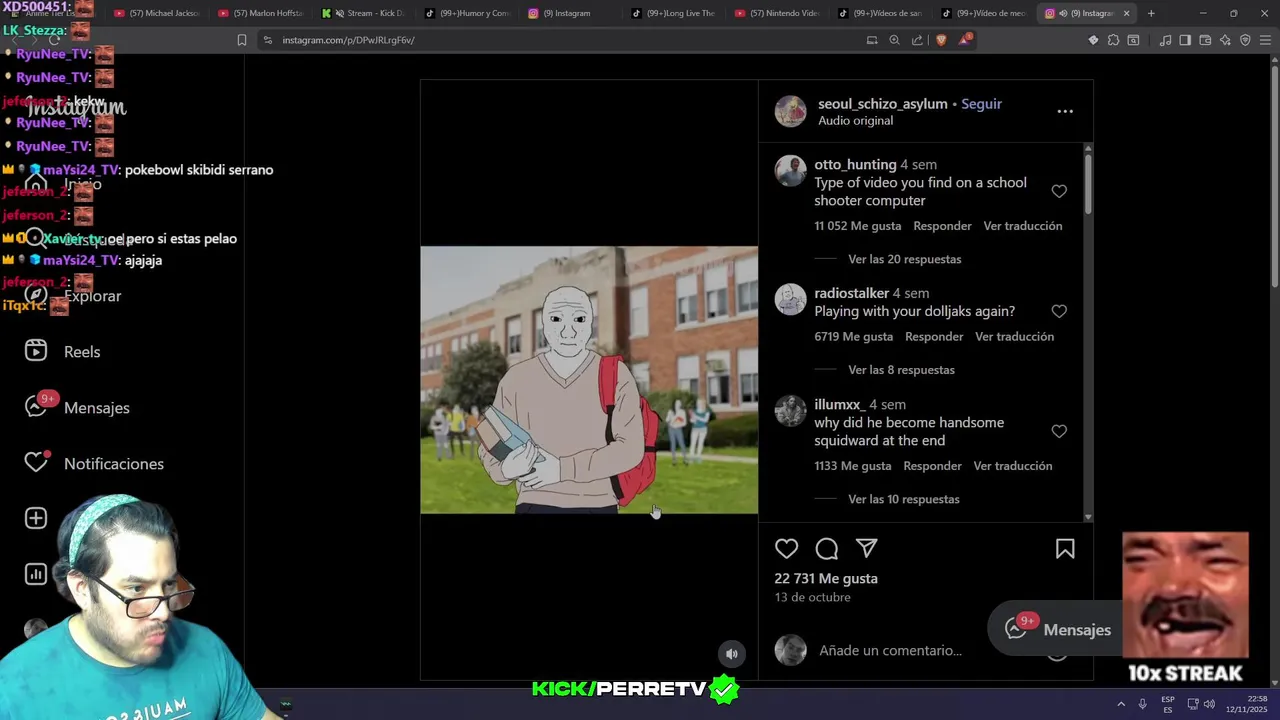Open the browser hamburger menu
The height and width of the screenshot is (720, 1280).
1266,40
